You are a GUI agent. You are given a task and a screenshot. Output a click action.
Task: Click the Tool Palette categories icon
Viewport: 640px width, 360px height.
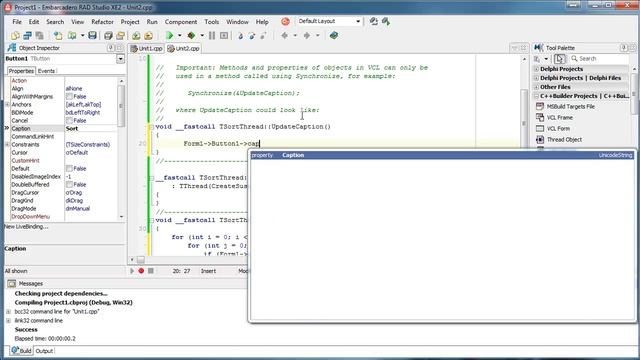(x=537, y=59)
